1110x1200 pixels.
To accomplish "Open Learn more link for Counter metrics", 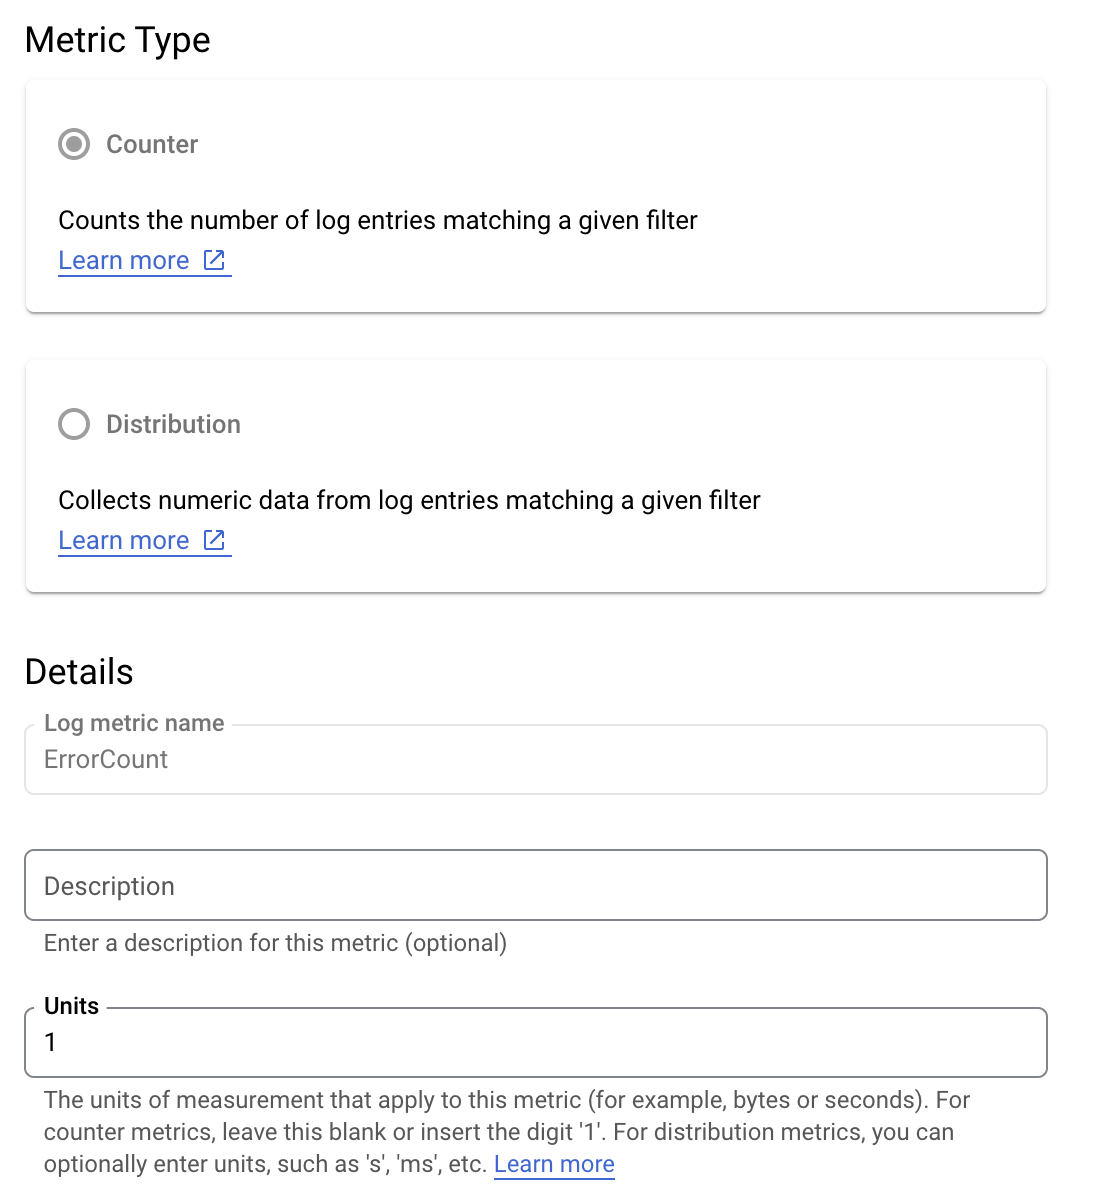I will pyautogui.click(x=124, y=261).
